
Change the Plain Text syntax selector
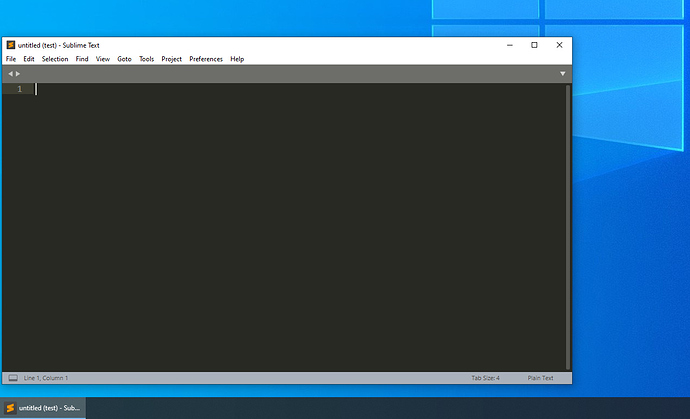(540, 378)
